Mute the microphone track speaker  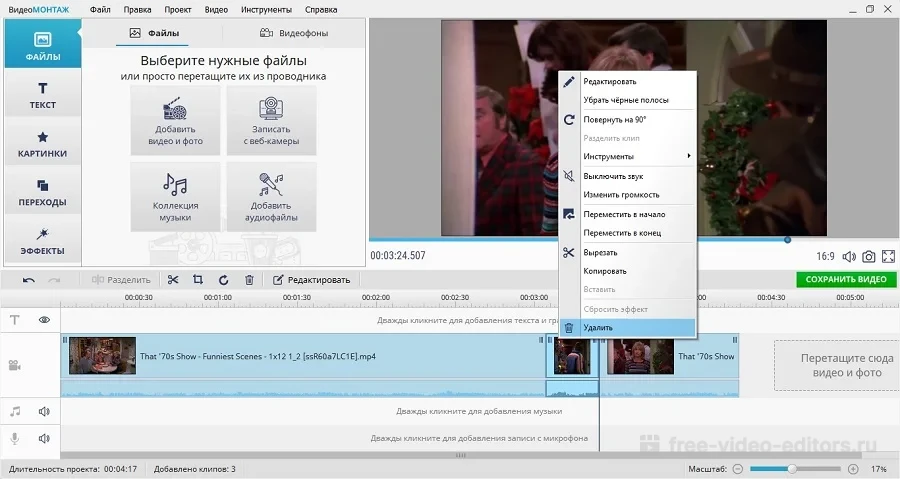pyautogui.click(x=44, y=438)
